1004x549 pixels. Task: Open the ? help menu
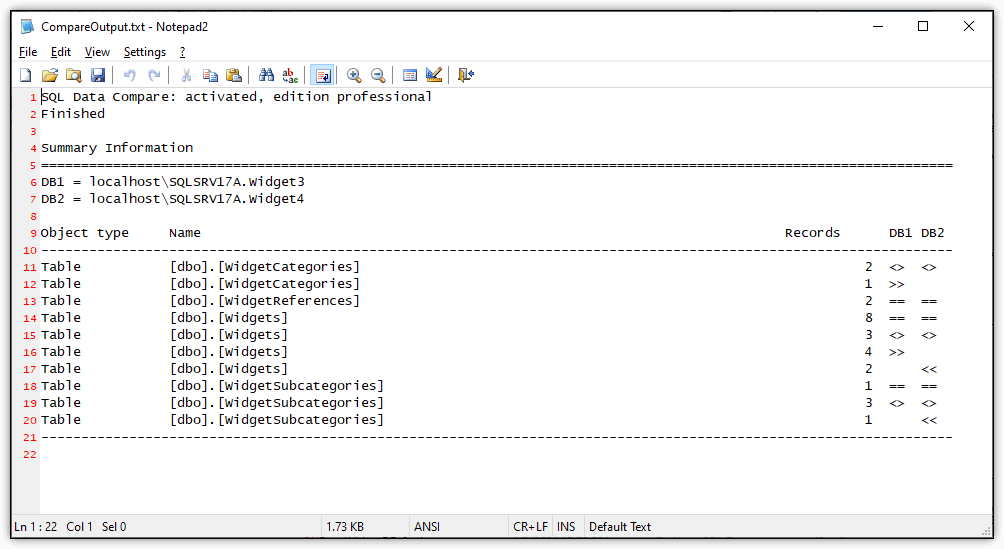pyautogui.click(x=182, y=52)
